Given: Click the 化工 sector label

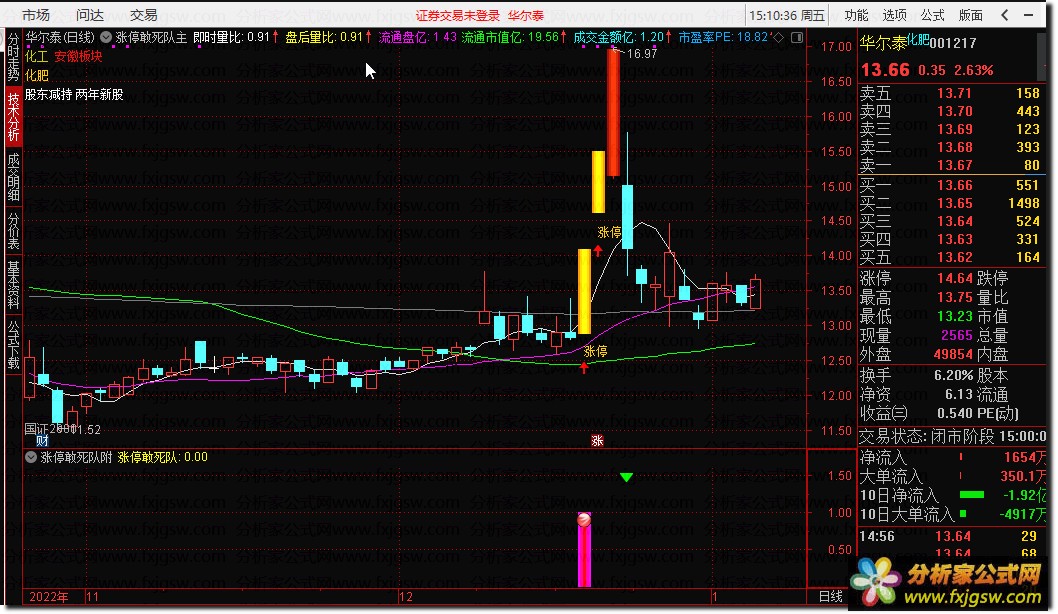Looking at the screenshot, I should [x=36, y=57].
